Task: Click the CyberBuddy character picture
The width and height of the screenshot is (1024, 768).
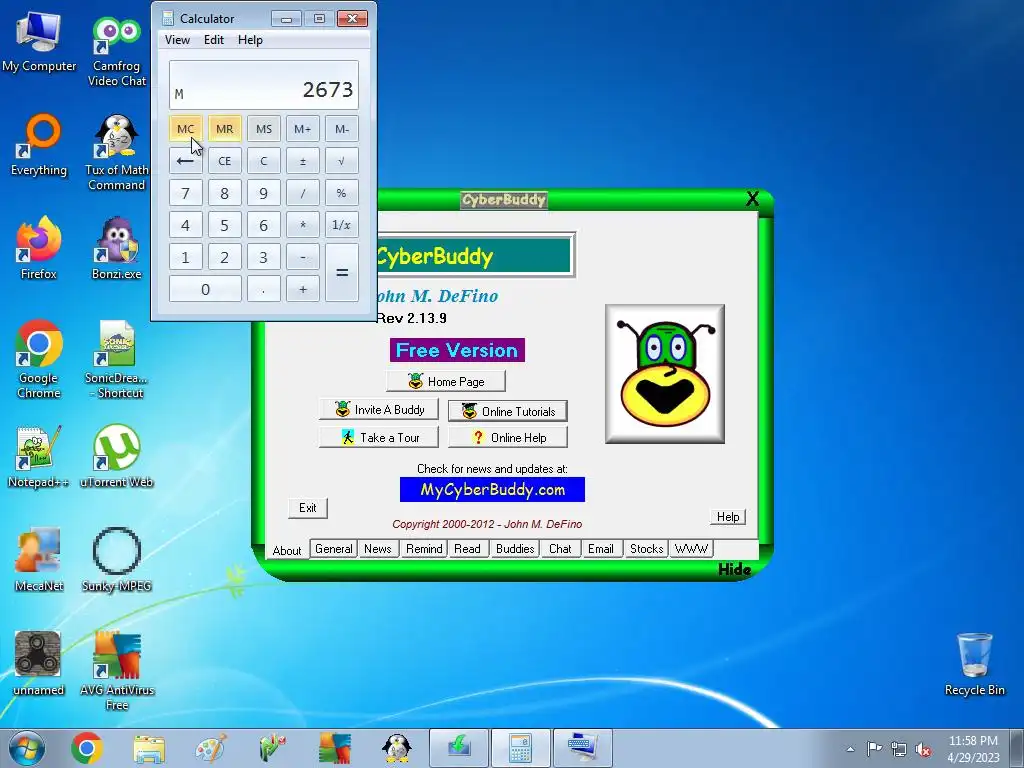Action: [x=664, y=374]
